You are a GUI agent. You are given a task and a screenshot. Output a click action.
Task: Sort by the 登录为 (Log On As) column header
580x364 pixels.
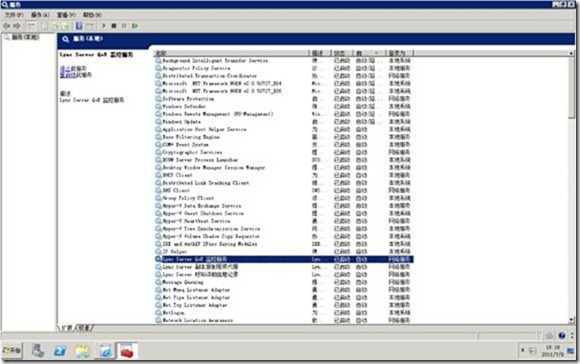click(399, 53)
